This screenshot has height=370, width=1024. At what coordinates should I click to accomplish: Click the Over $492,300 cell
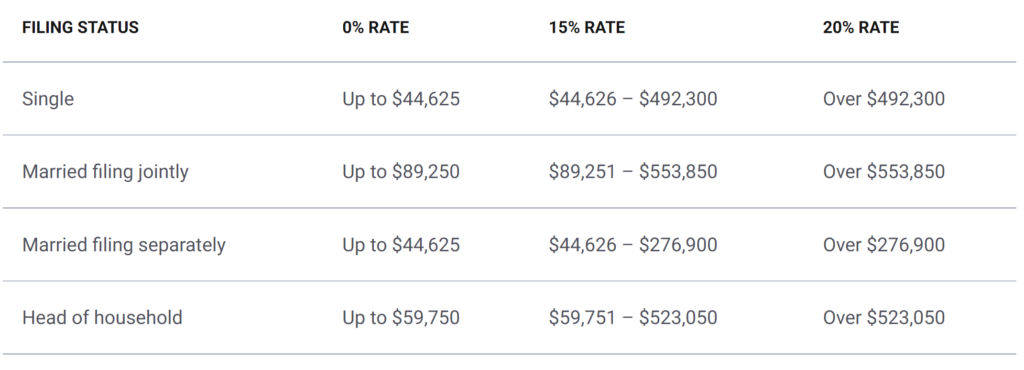pyautogui.click(x=884, y=99)
